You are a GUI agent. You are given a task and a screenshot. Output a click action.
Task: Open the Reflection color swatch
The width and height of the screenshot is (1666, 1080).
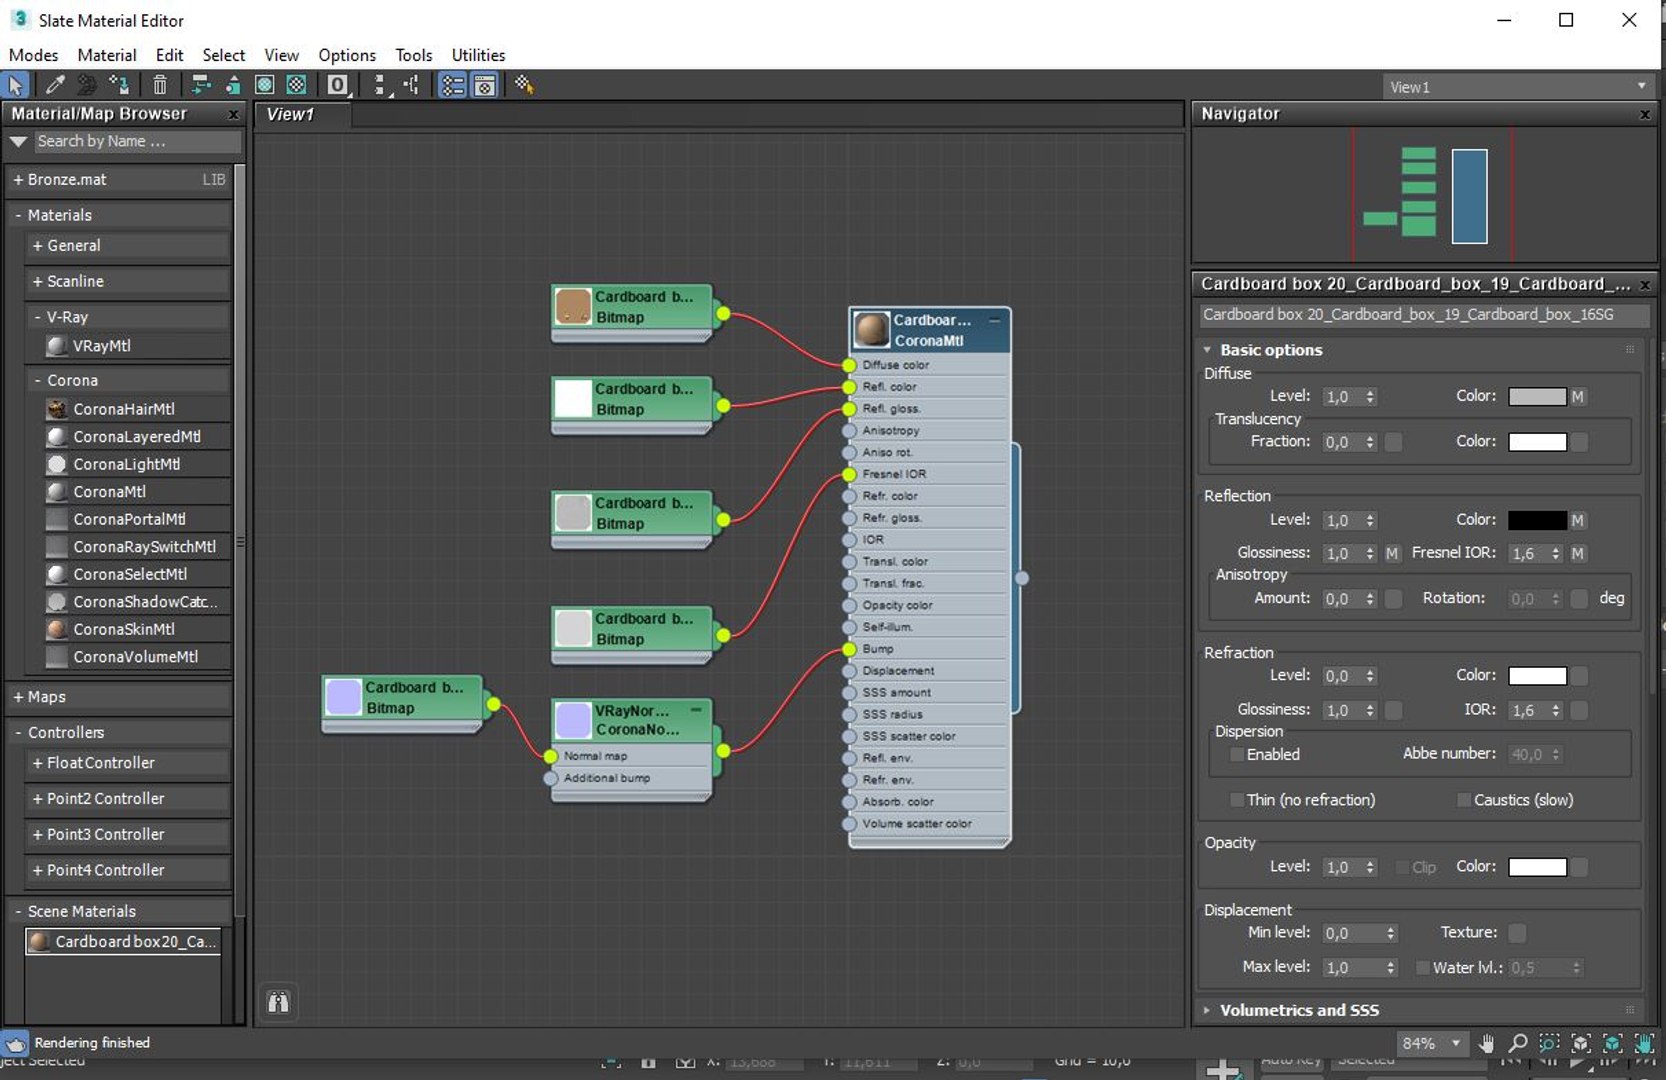coord(1537,521)
